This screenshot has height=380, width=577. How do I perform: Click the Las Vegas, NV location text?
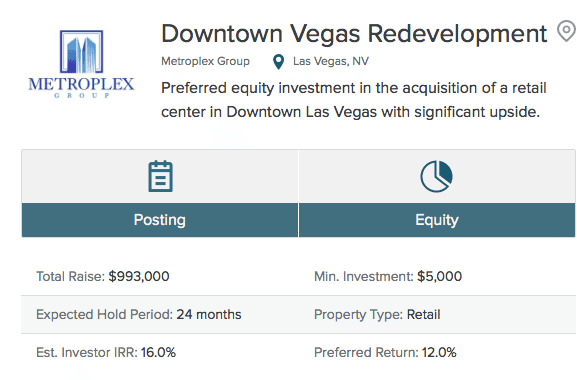(331, 61)
